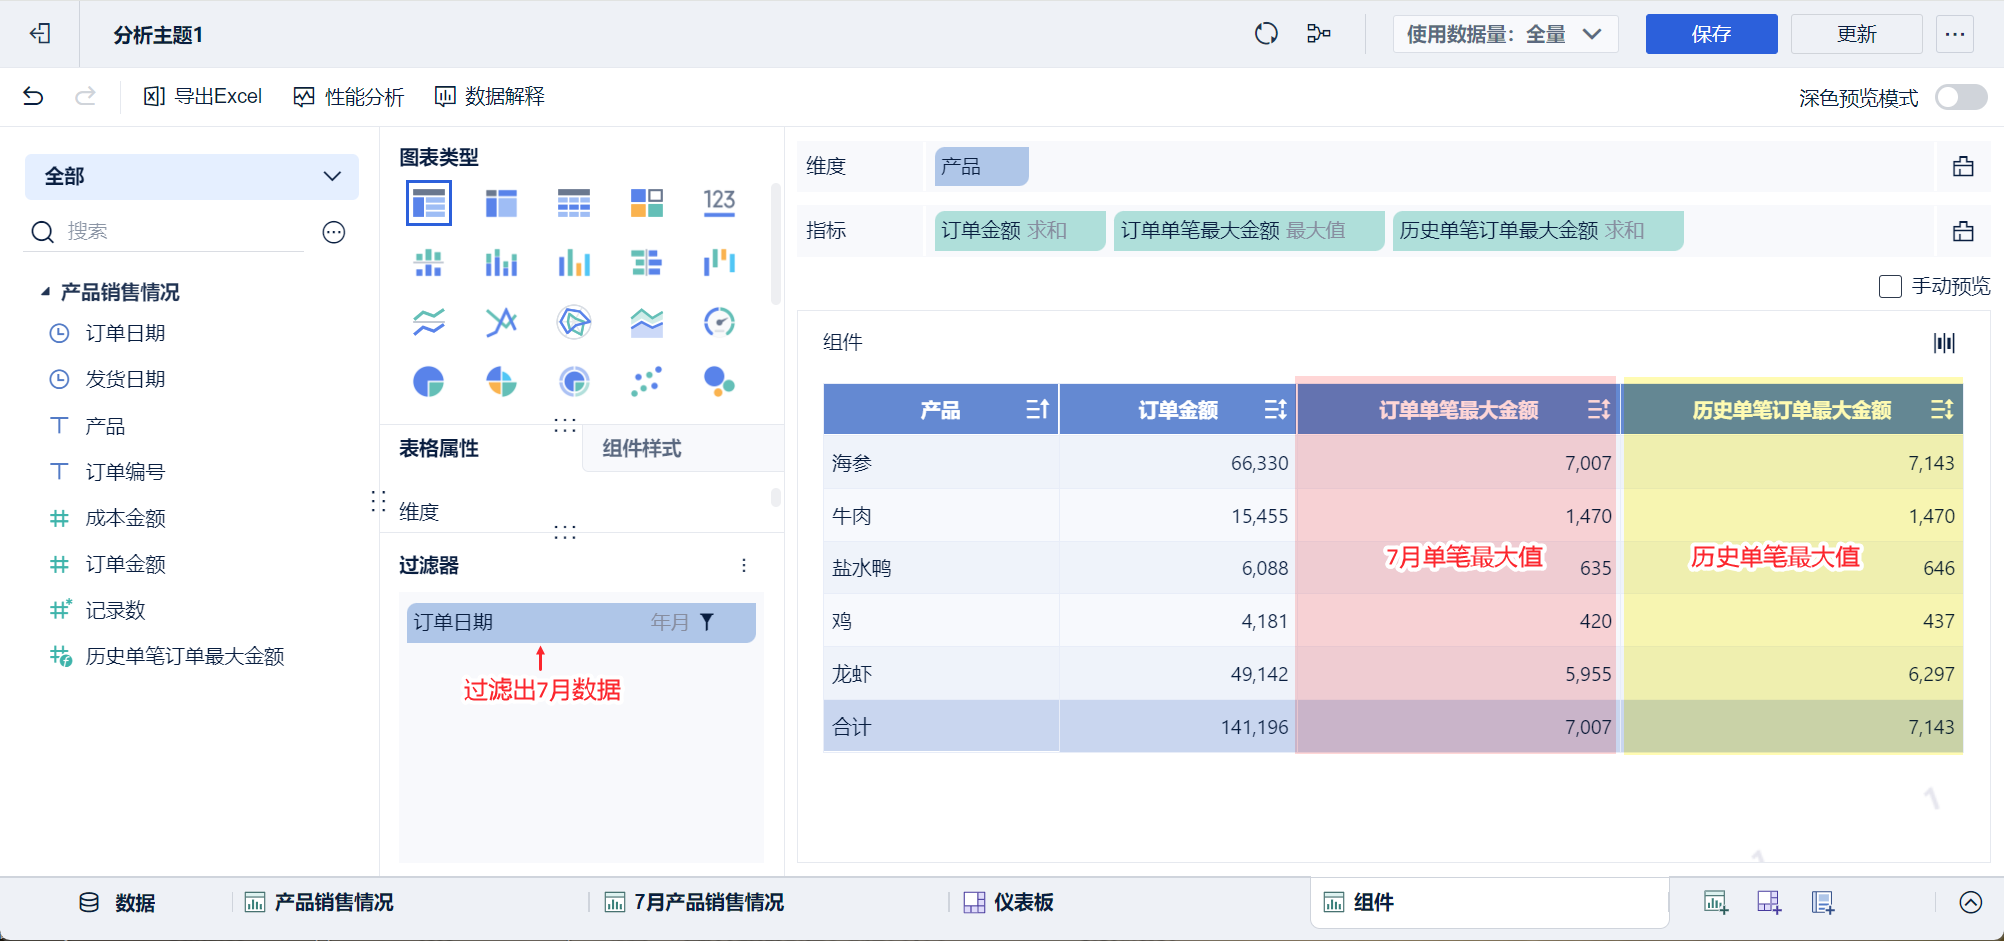Open the 使用数据量: 全量 dropdown

1505,34
